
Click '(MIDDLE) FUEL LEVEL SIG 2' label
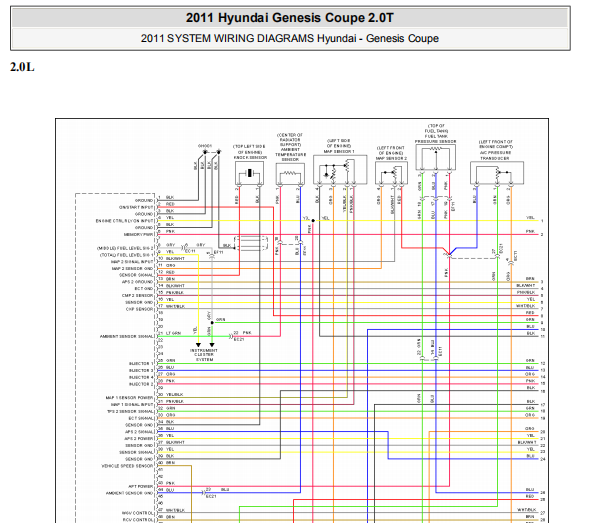(x=125, y=248)
